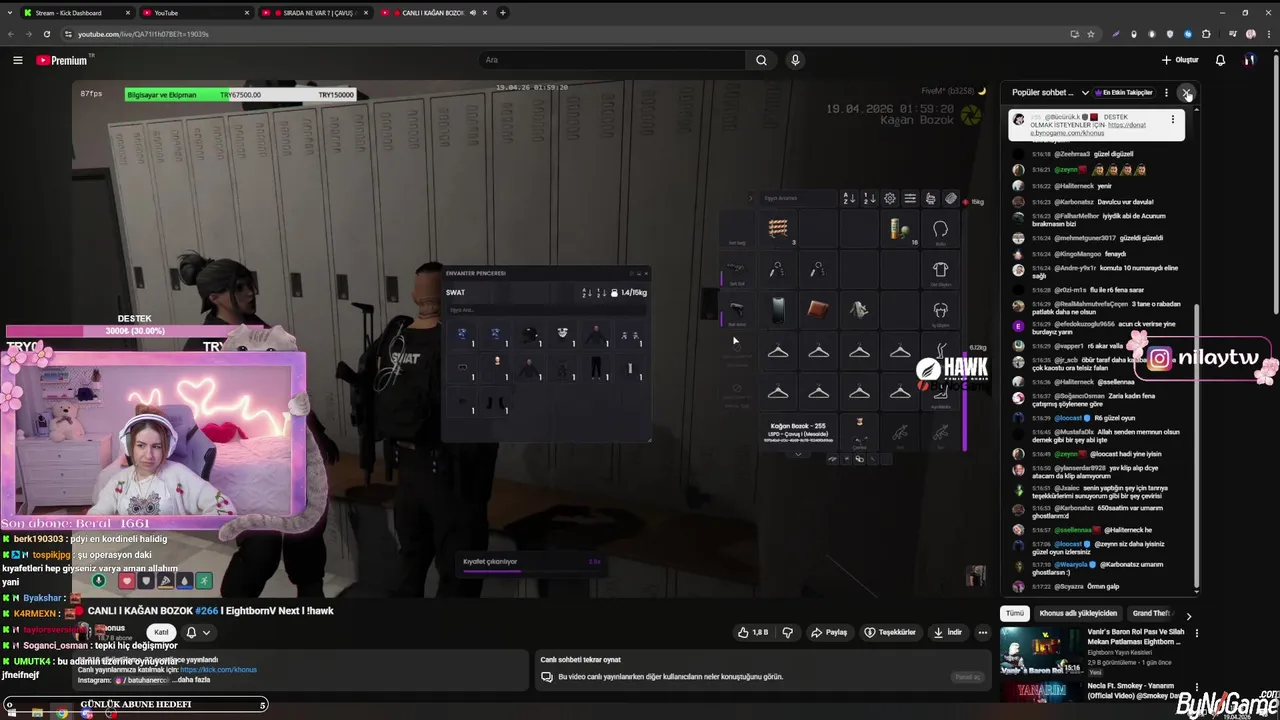Screen dimensions: 1280x720
Task: Click in the YouTube Ara search field
Action: coord(610,60)
